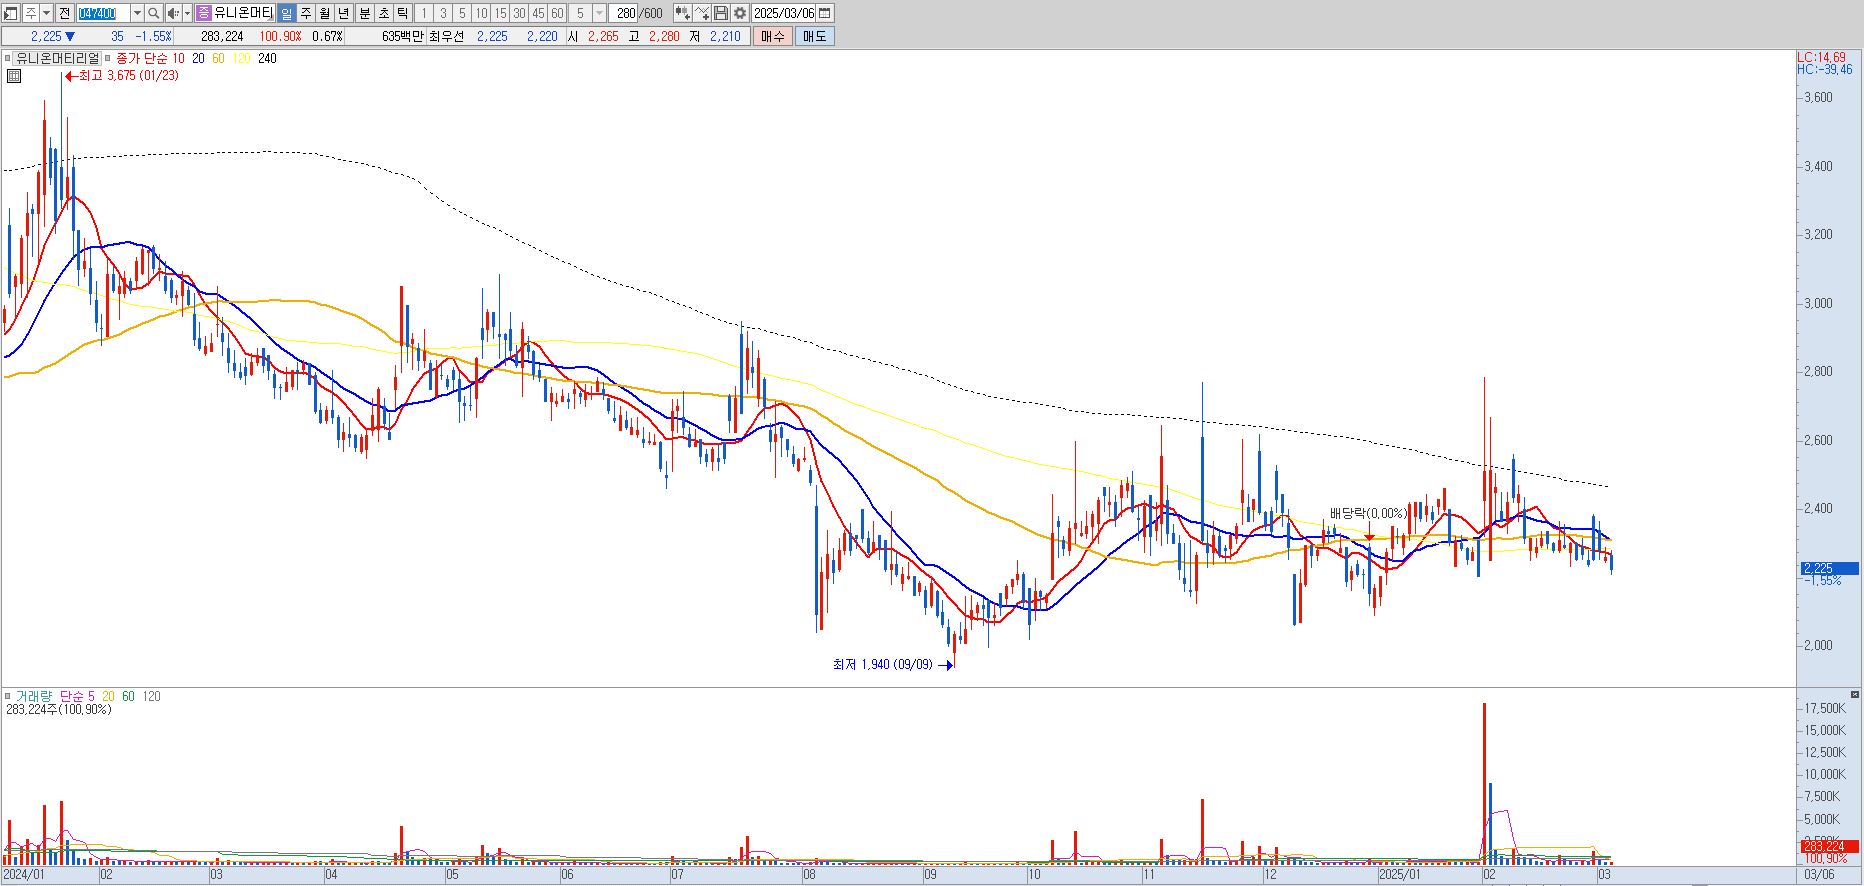Choose the 30 interval preset

pos(519,13)
